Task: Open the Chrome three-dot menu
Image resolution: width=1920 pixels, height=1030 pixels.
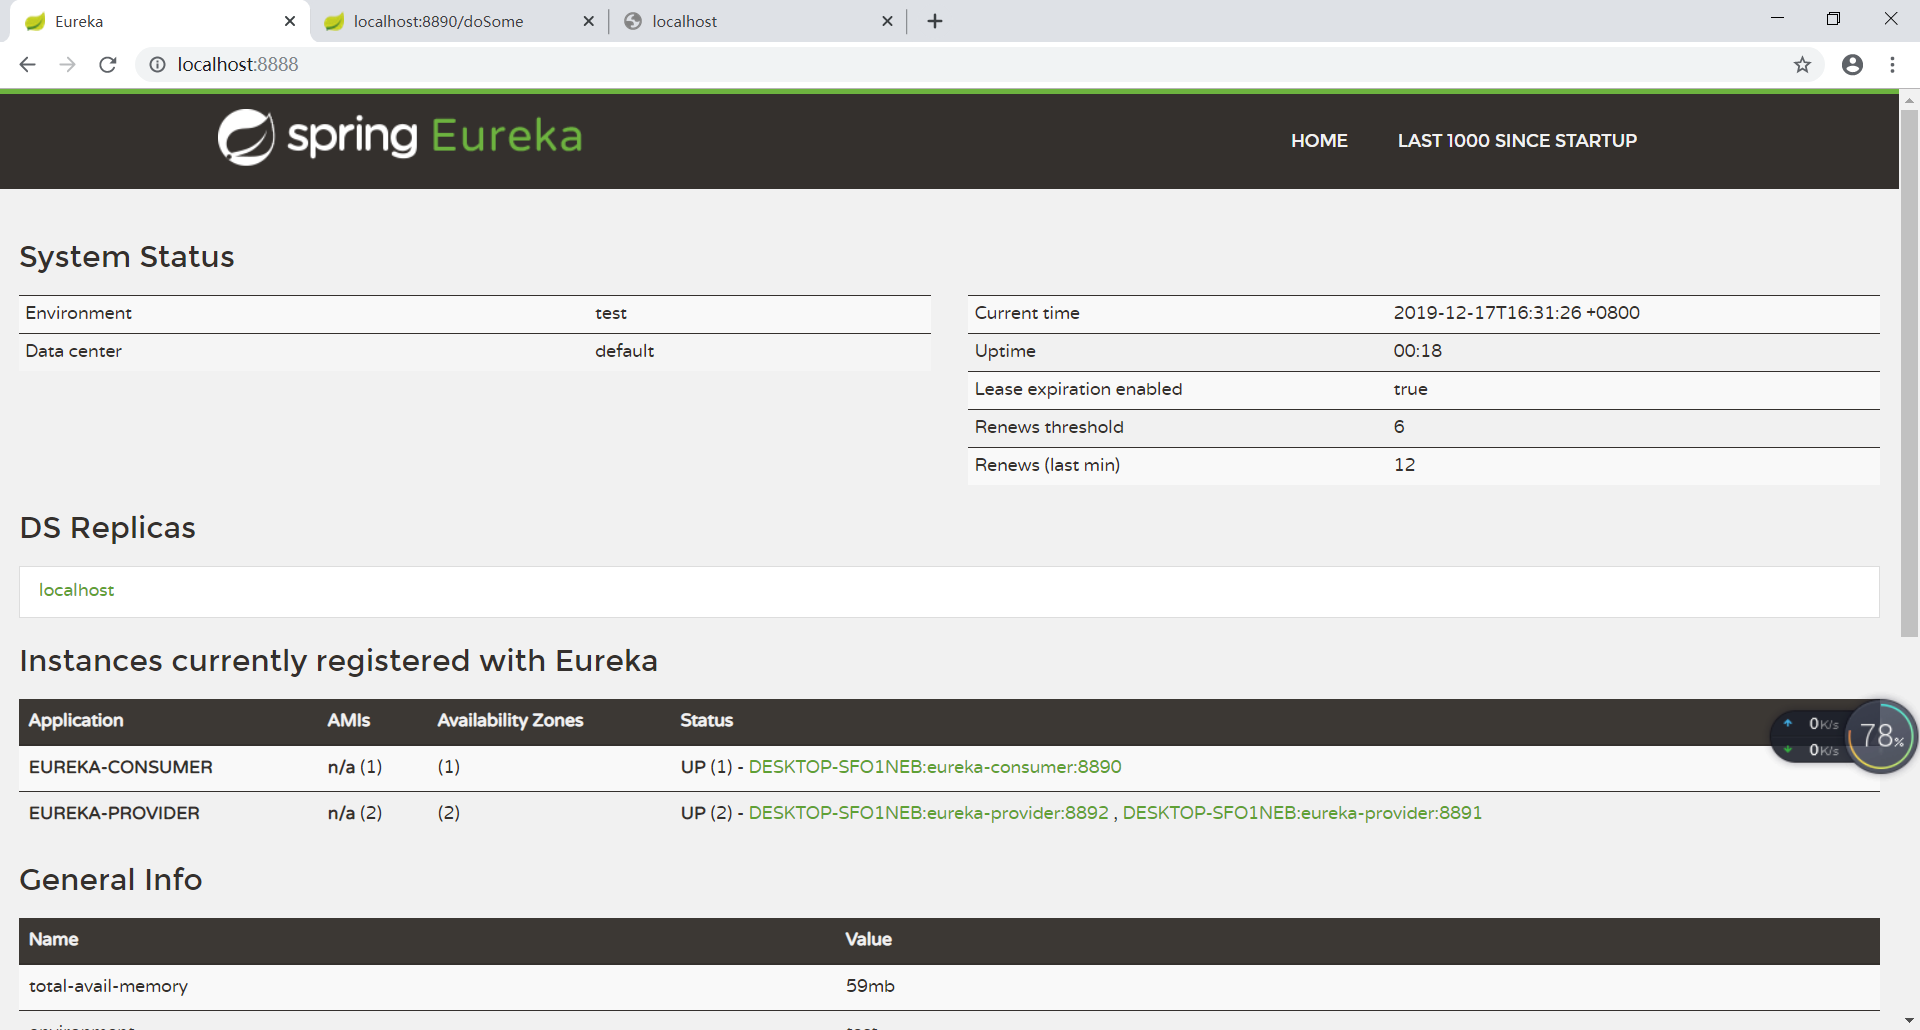Action: point(1892,65)
